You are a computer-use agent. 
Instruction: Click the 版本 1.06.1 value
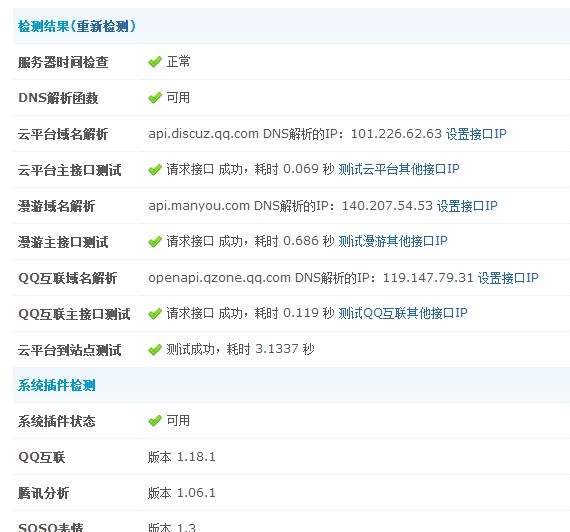click(182, 493)
